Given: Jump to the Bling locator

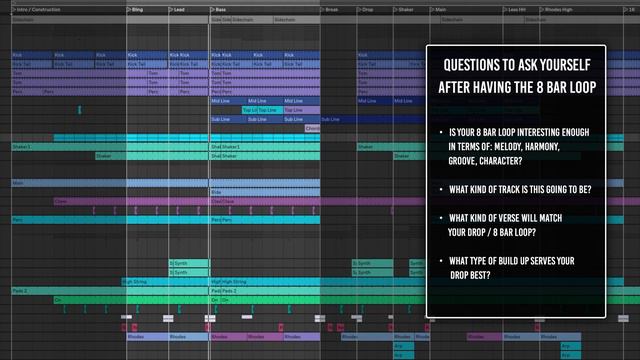Looking at the screenshot, I should pos(135,9).
